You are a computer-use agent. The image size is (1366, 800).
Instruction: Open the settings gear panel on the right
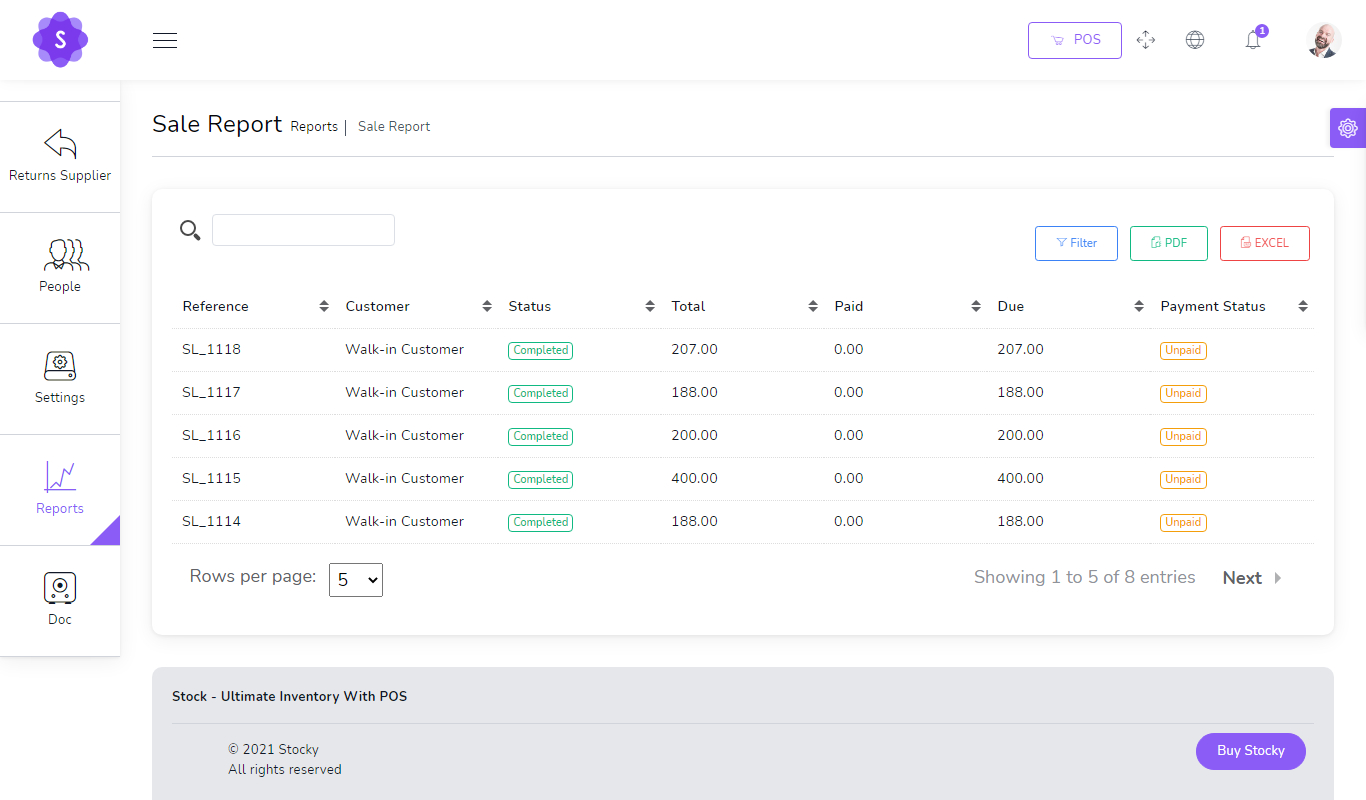(x=1348, y=128)
